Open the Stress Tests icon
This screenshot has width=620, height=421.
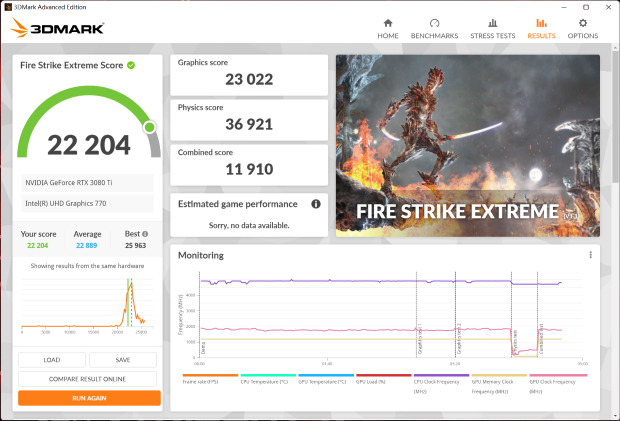point(493,23)
